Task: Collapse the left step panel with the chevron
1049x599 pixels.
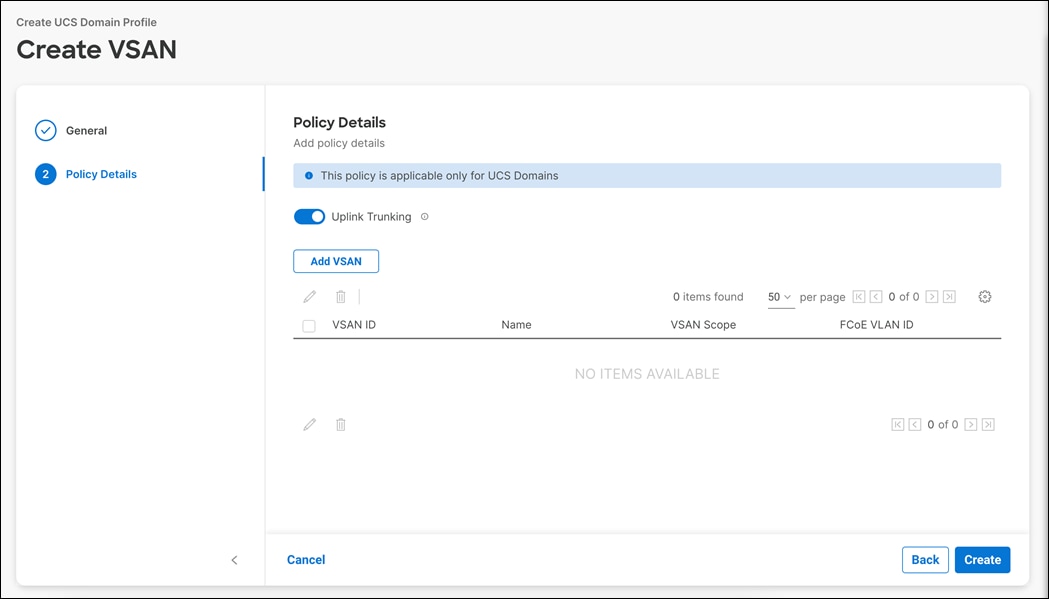Action: [234, 560]
